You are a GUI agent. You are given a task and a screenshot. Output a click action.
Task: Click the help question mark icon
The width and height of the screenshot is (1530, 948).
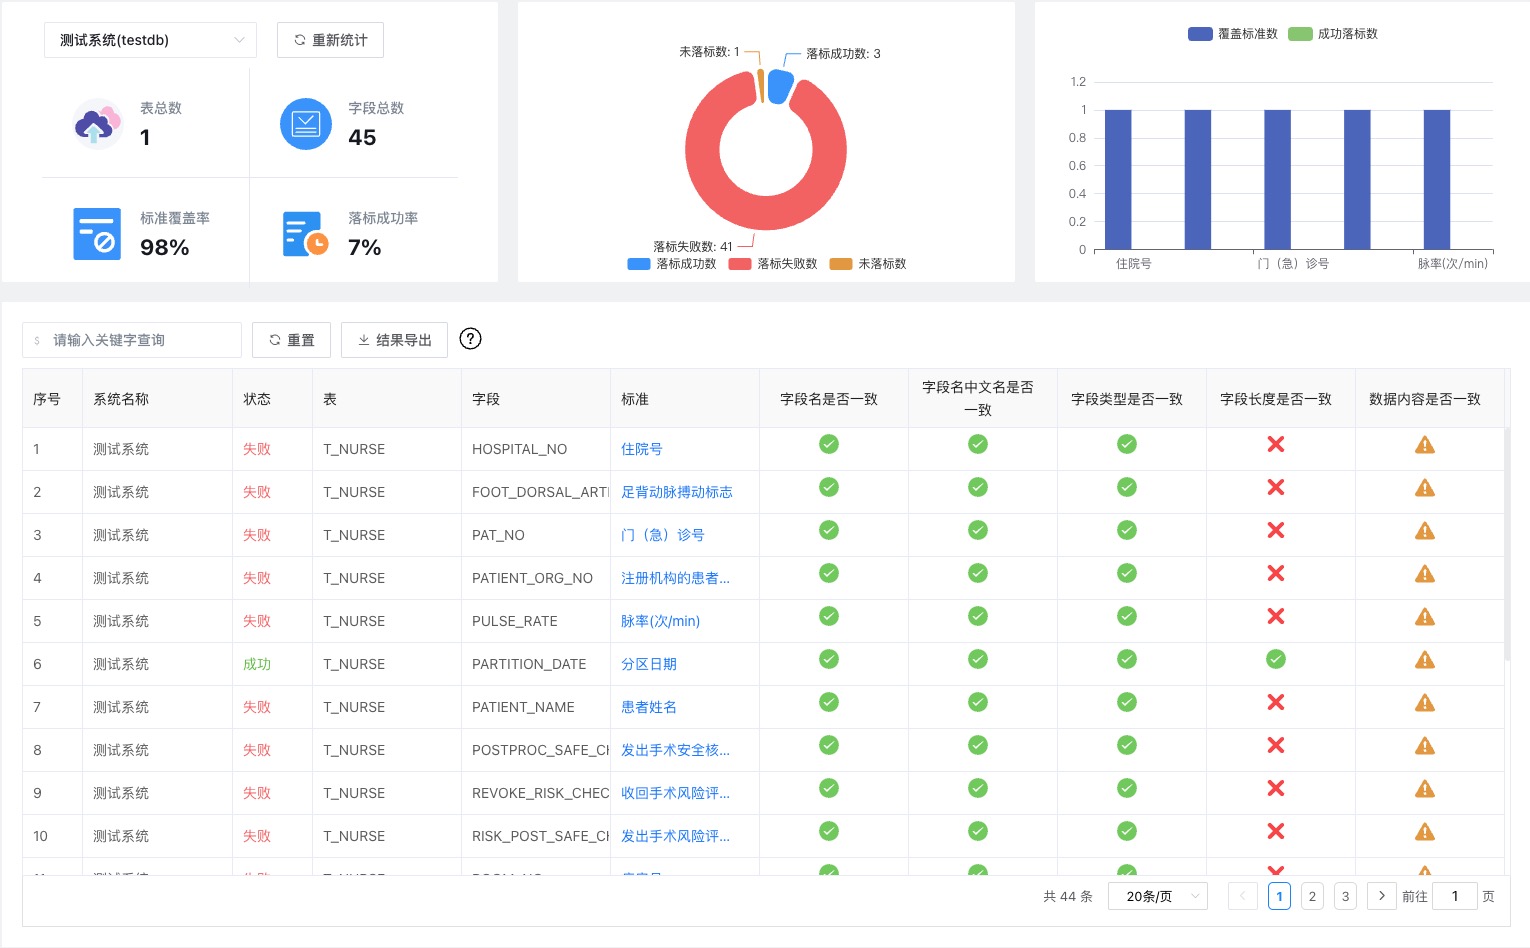click(x=470, y=339)
